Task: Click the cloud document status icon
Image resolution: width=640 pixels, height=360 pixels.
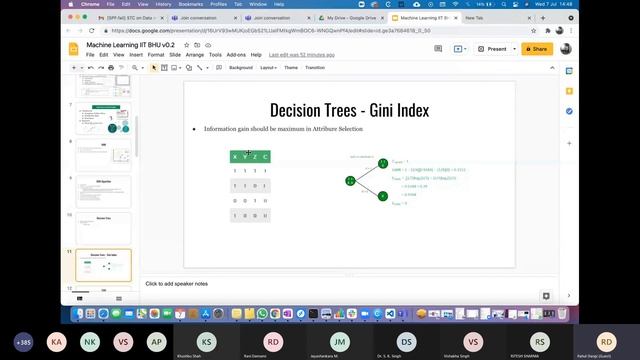Action: pos(208,45)
